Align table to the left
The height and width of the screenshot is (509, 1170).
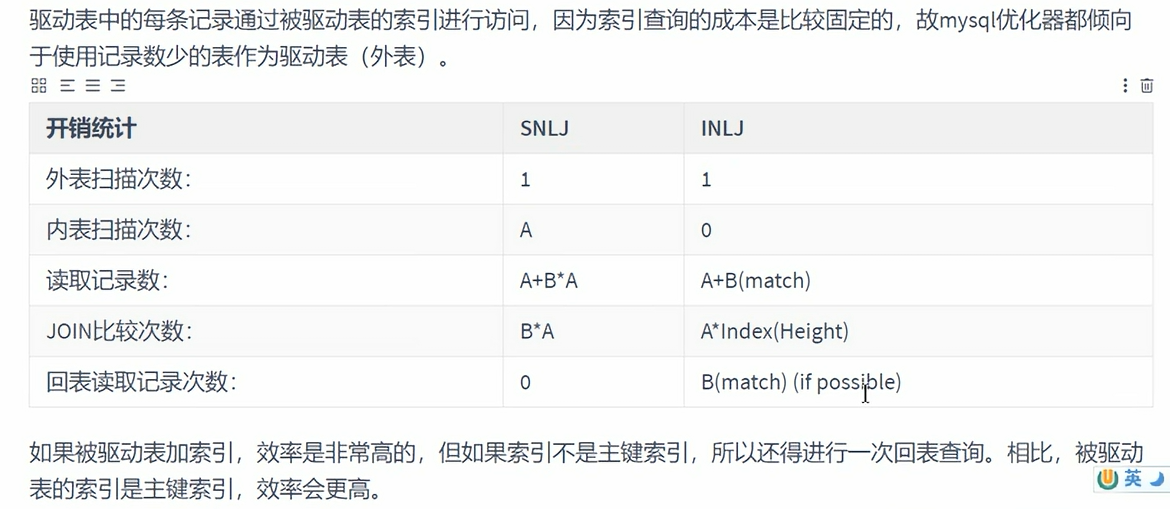(67, 86)
